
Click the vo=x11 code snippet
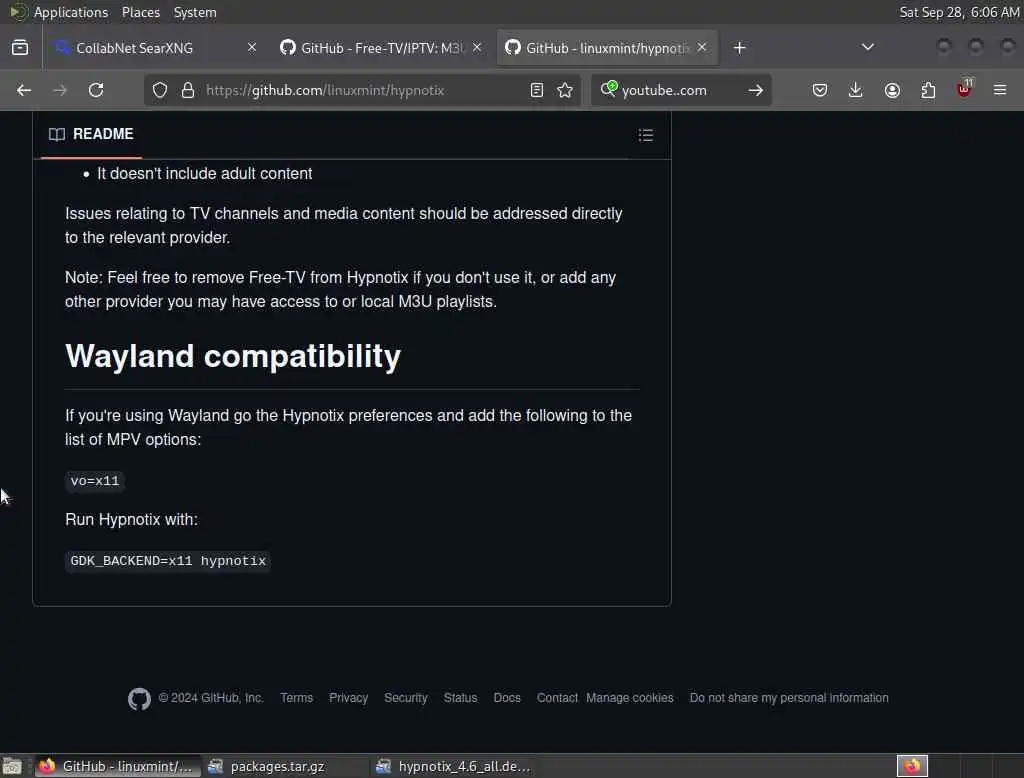(x=95, y=481)
